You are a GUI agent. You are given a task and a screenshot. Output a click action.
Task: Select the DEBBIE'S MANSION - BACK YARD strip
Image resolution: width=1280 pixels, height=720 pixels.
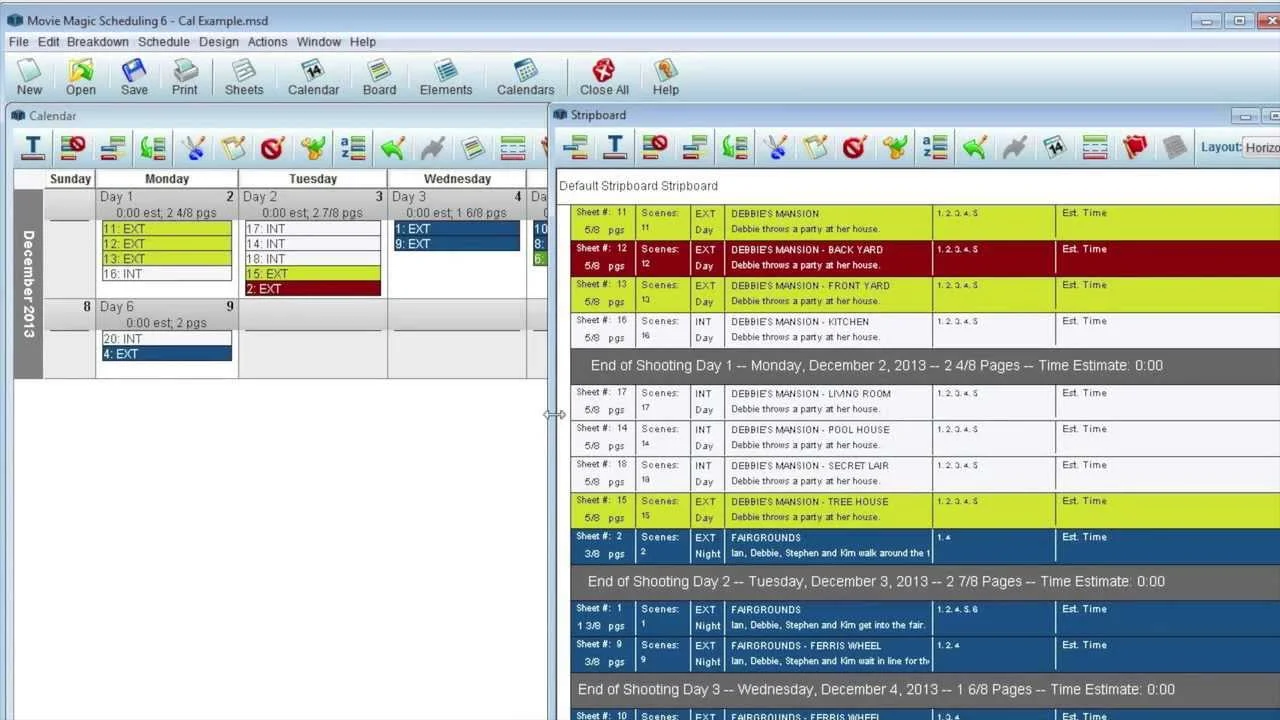pos(925,258)
